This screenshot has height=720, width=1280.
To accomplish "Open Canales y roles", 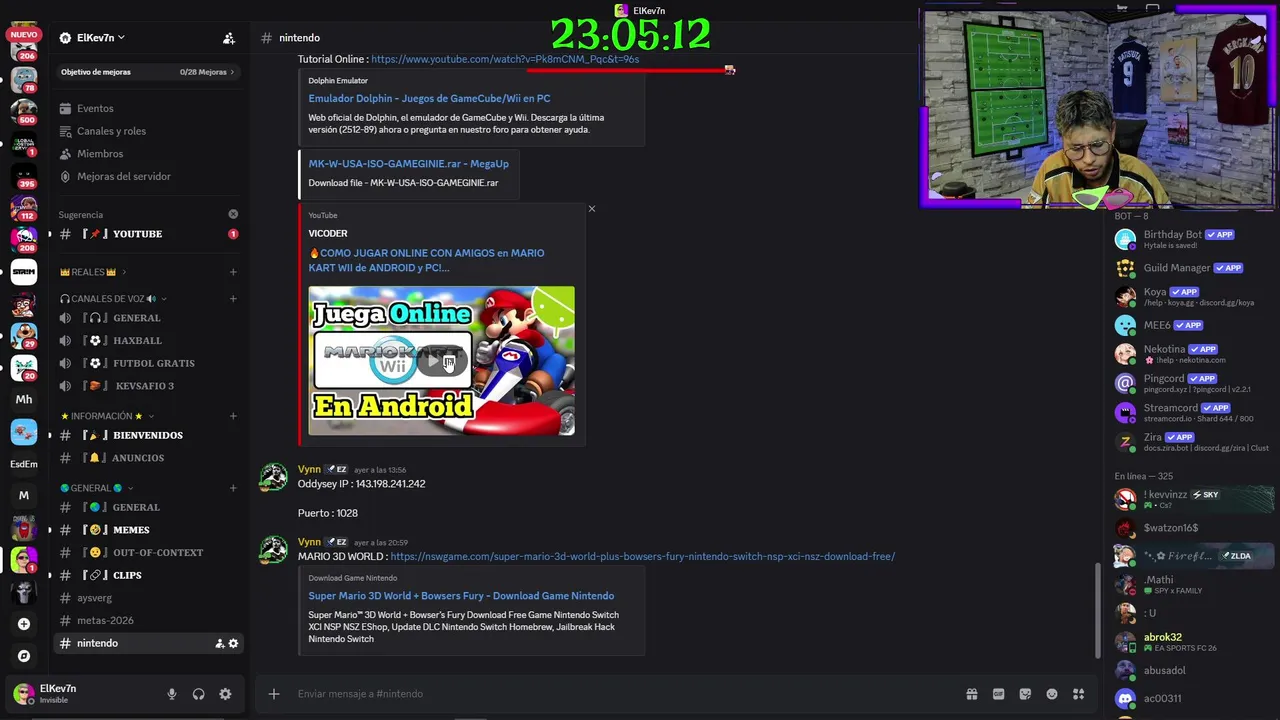I will pyautogui.click(x=111, y=131).
